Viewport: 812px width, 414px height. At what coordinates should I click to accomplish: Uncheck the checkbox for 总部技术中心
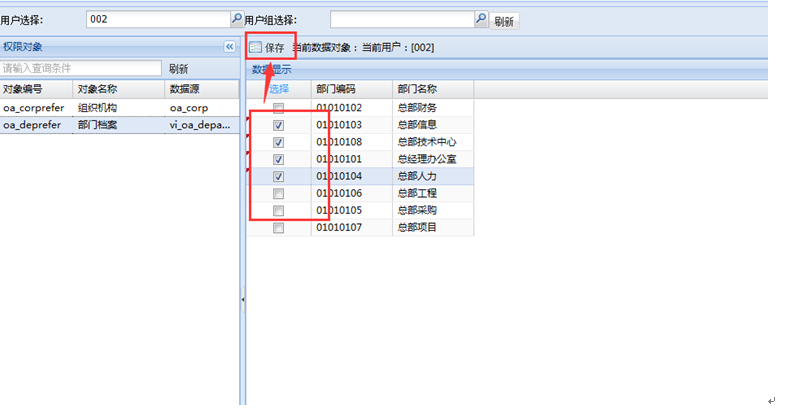[x=279, y=142]
